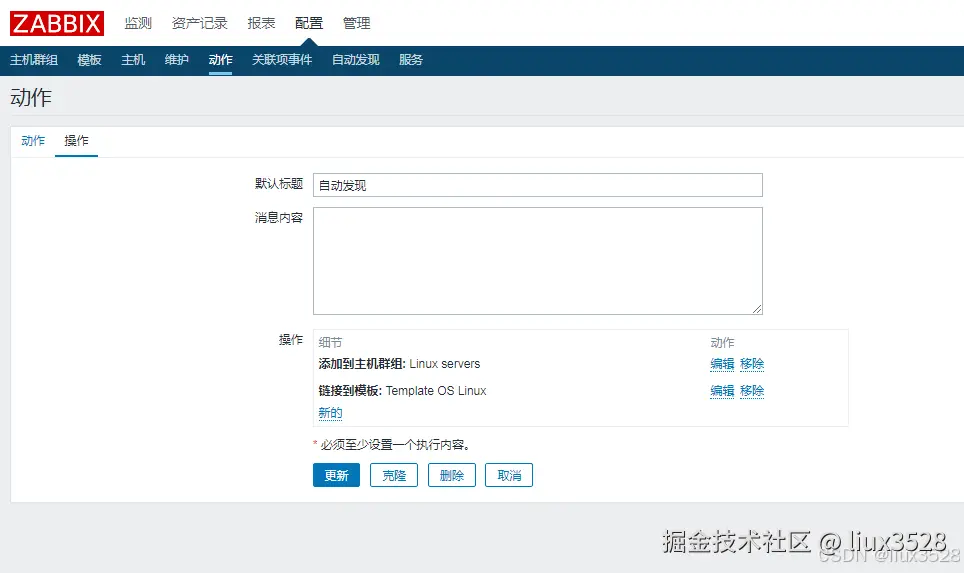This screenshot has height=573, width=964.
Task: Click the 默认标题 field label
Action: pyautogui.click(x=279, y=183)
